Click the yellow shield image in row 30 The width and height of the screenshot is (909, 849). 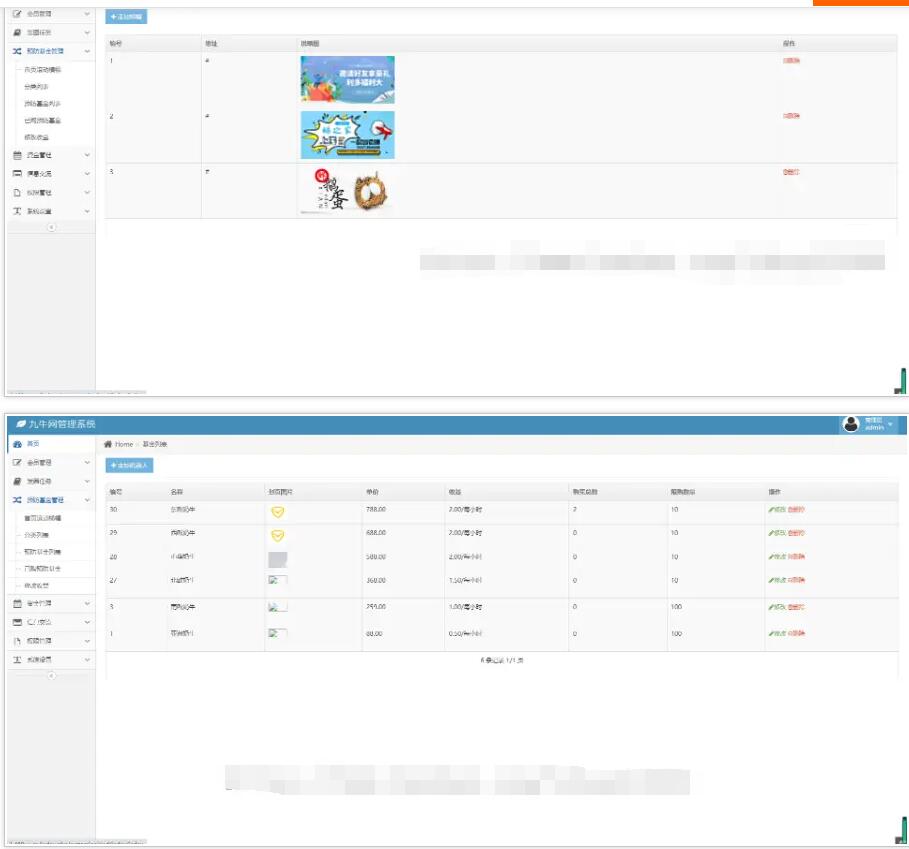click(278, 511)
